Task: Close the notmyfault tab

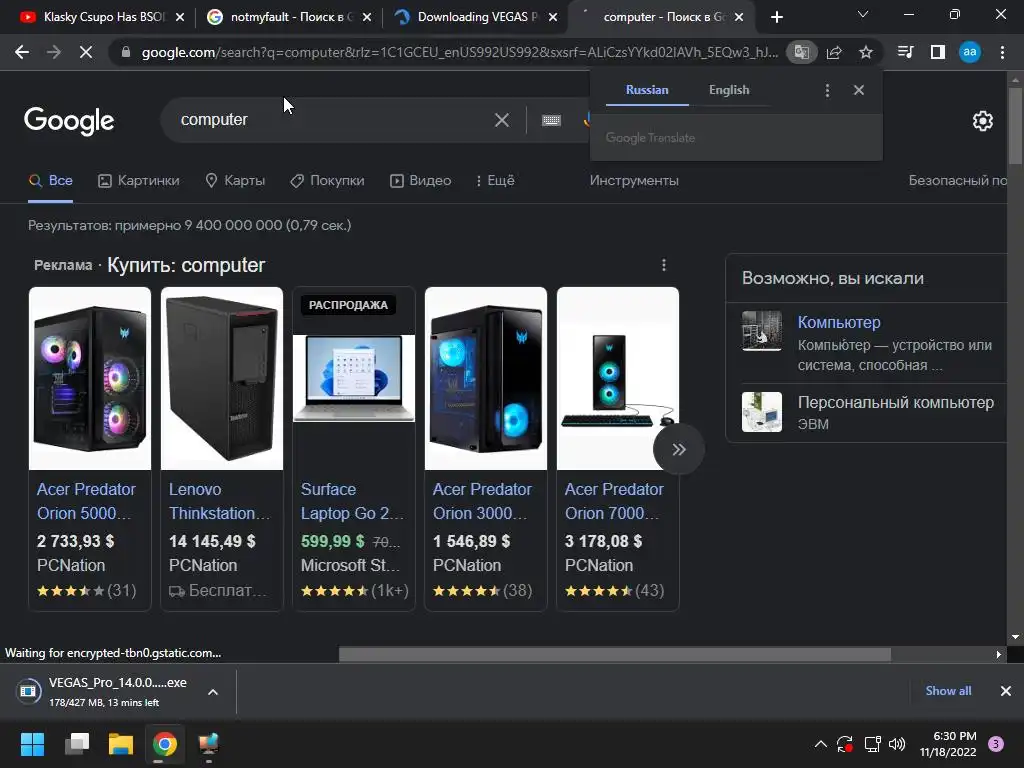Action: [x=367, y=17]
